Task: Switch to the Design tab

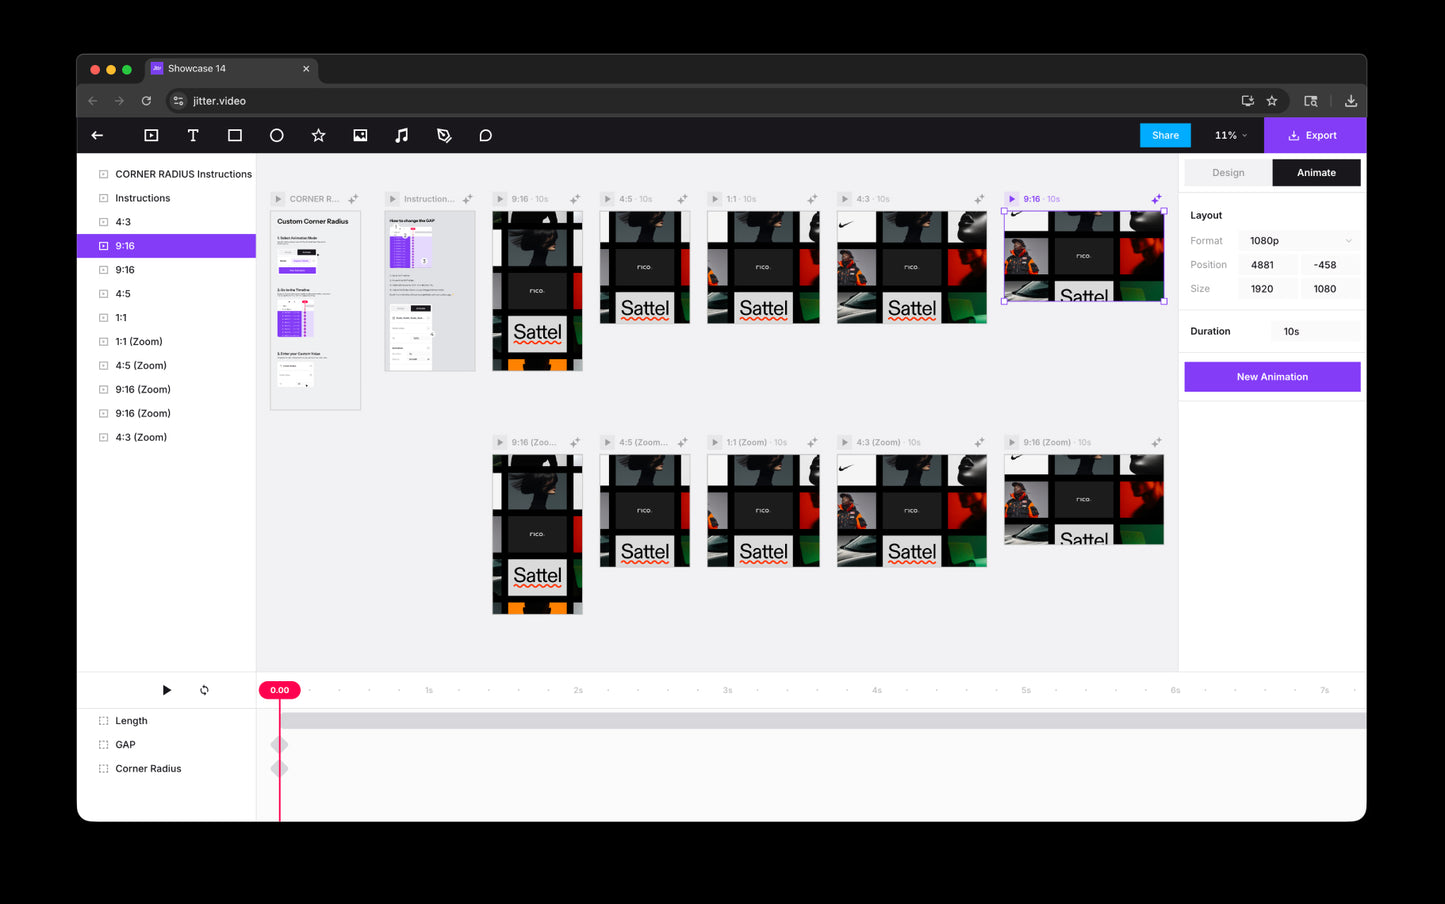Action: click(1228, 173)
